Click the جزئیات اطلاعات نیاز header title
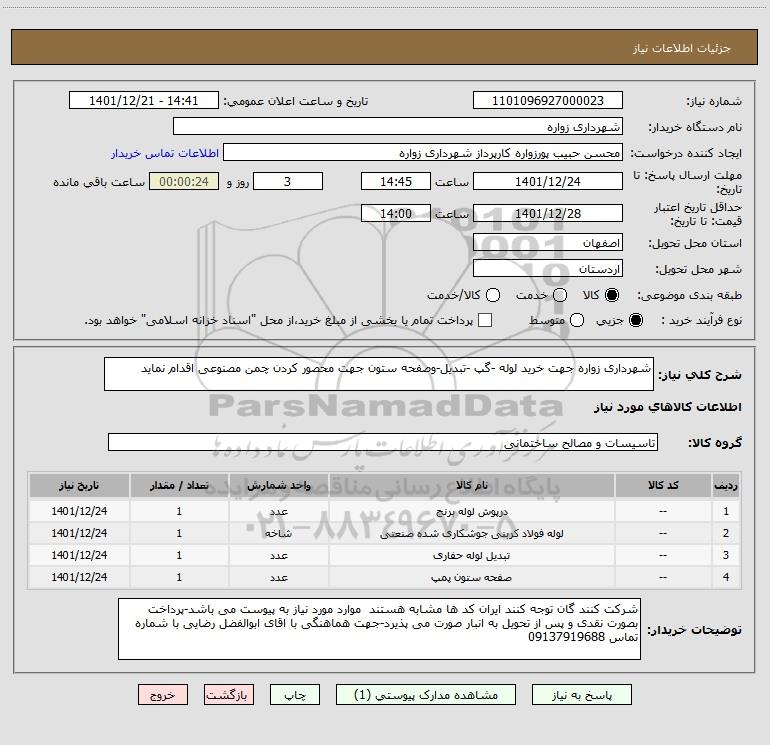Viewport: 770px width, 745px height. (x=682, y=48)
